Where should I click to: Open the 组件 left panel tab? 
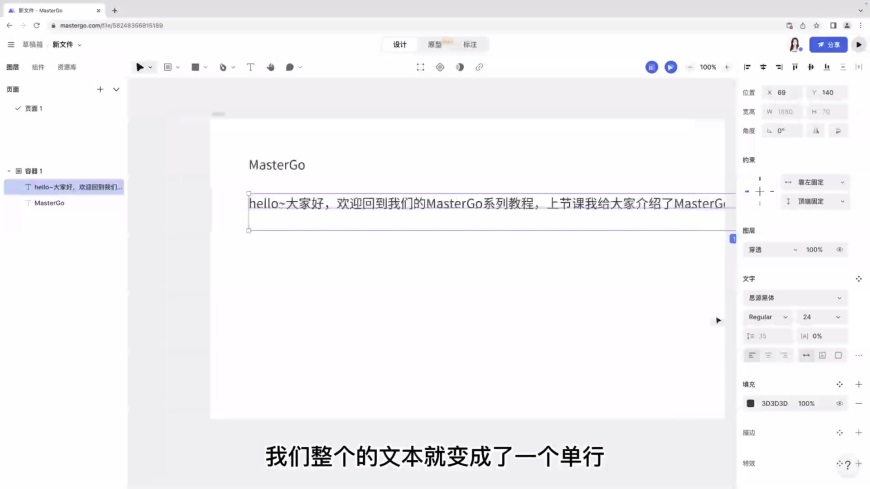point(38,67)
